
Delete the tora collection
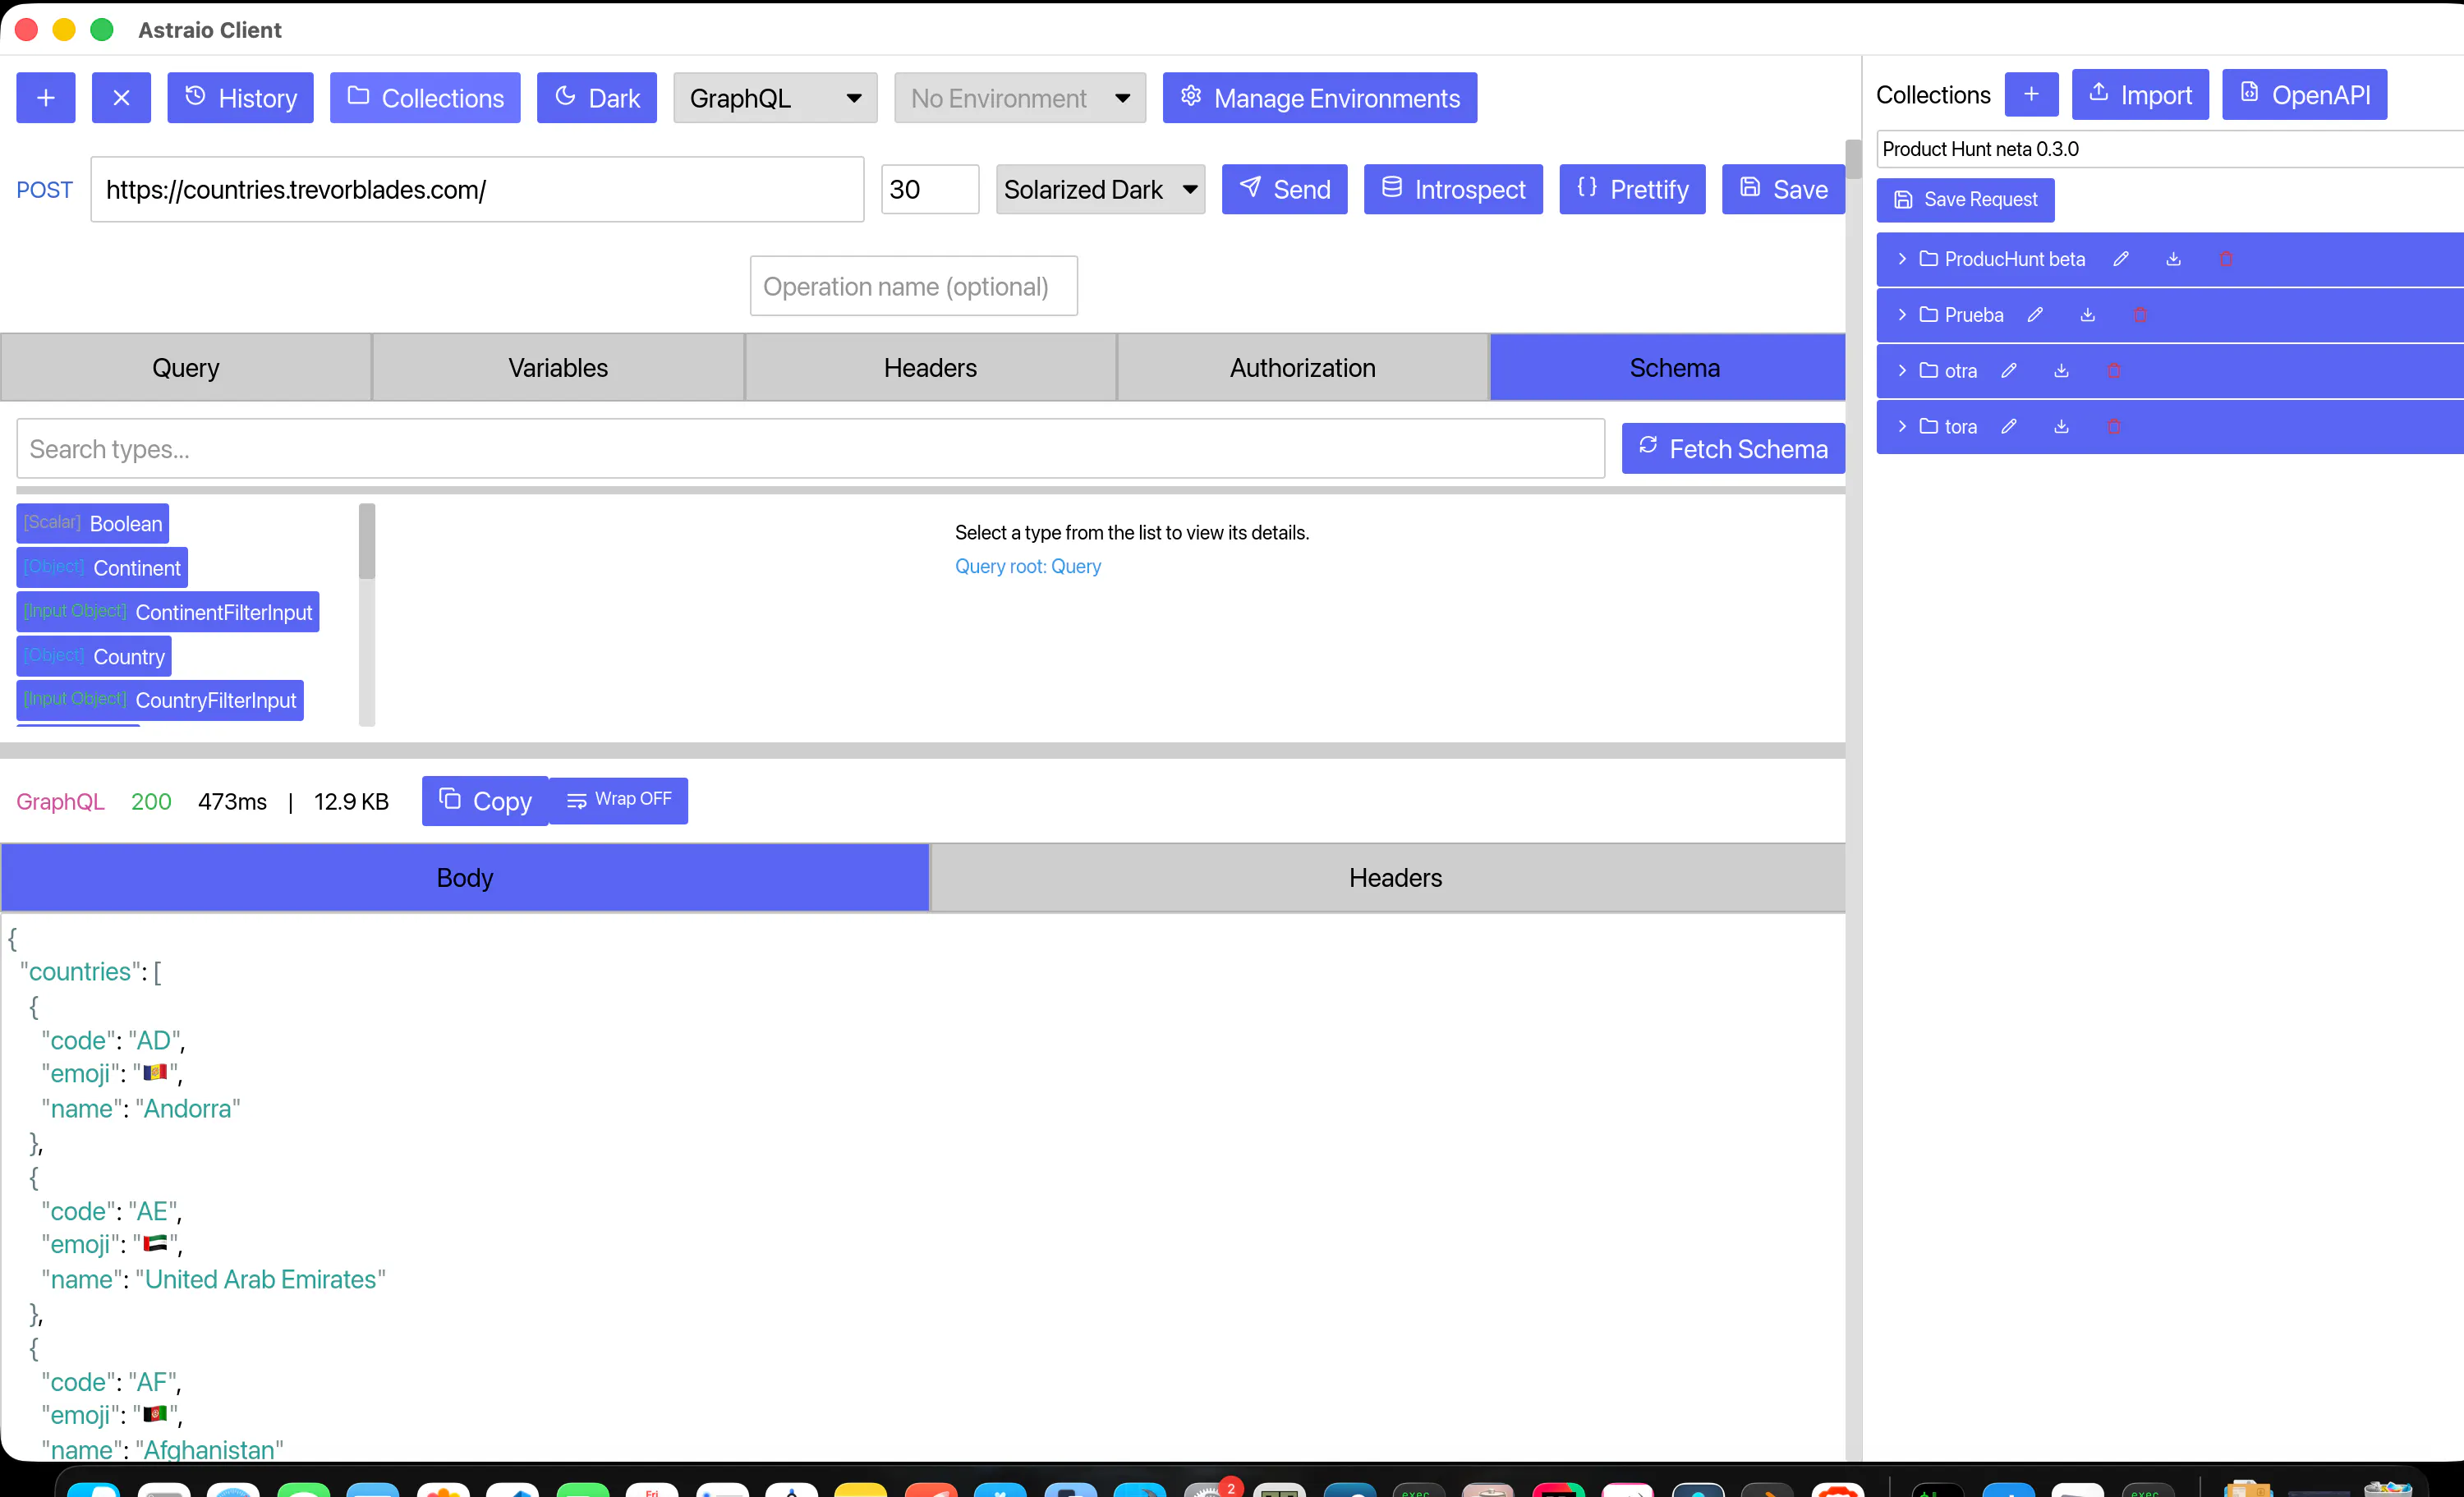2114,427
